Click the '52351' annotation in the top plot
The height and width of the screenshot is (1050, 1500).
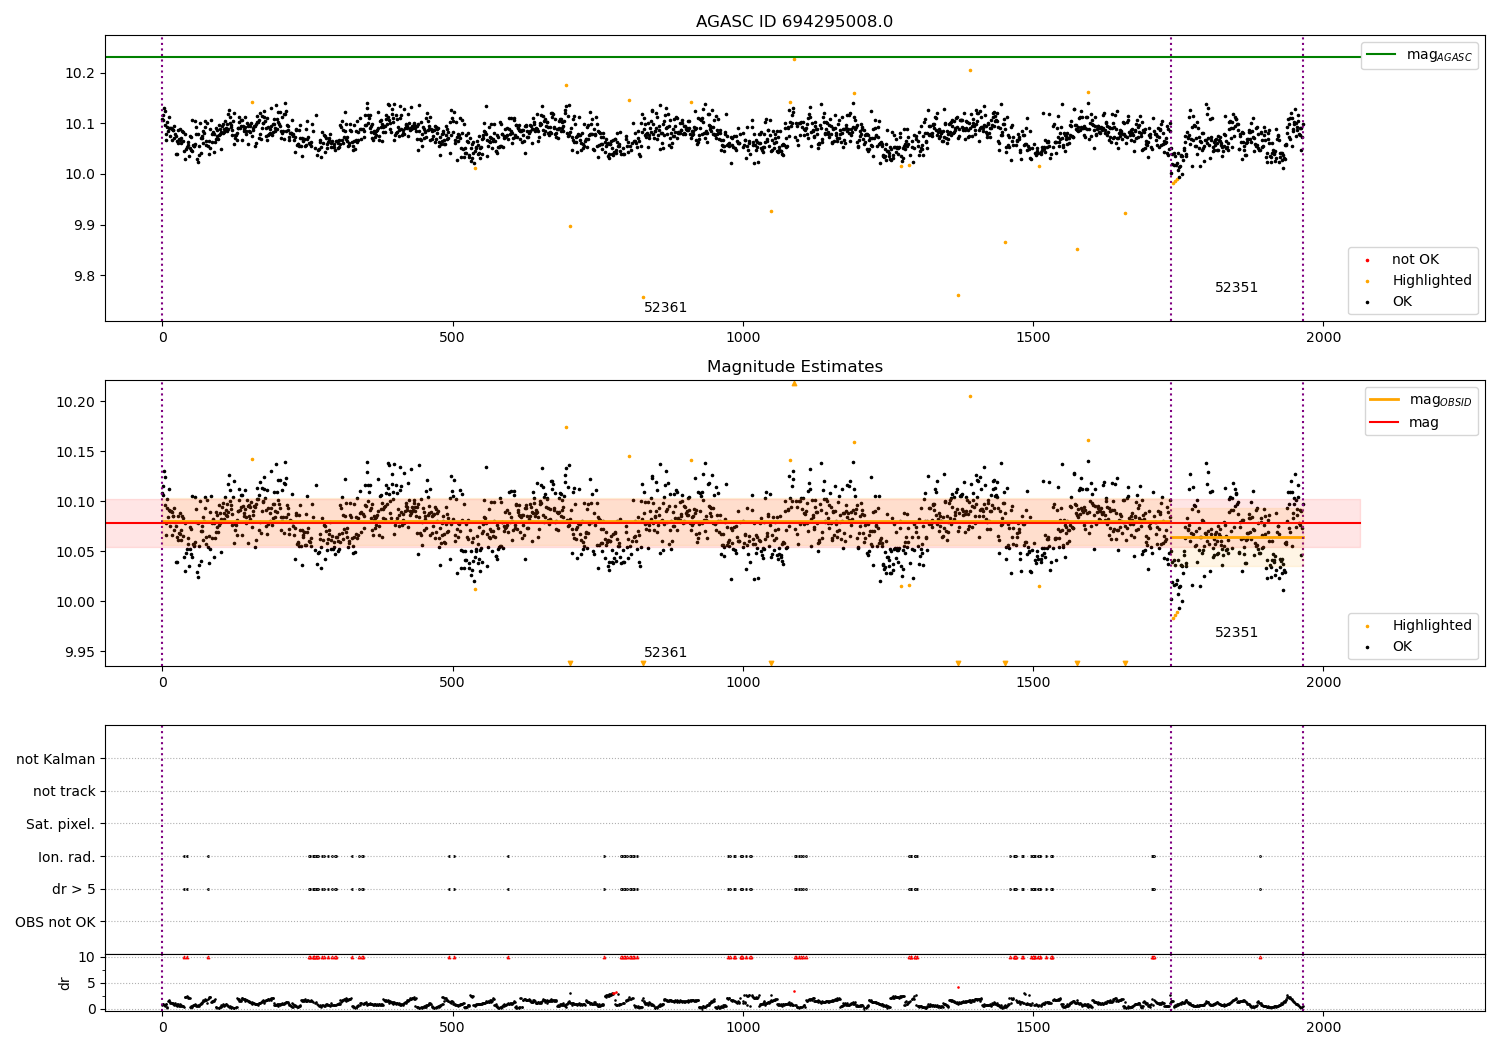pyautogui.click(x=1236, y=288)
